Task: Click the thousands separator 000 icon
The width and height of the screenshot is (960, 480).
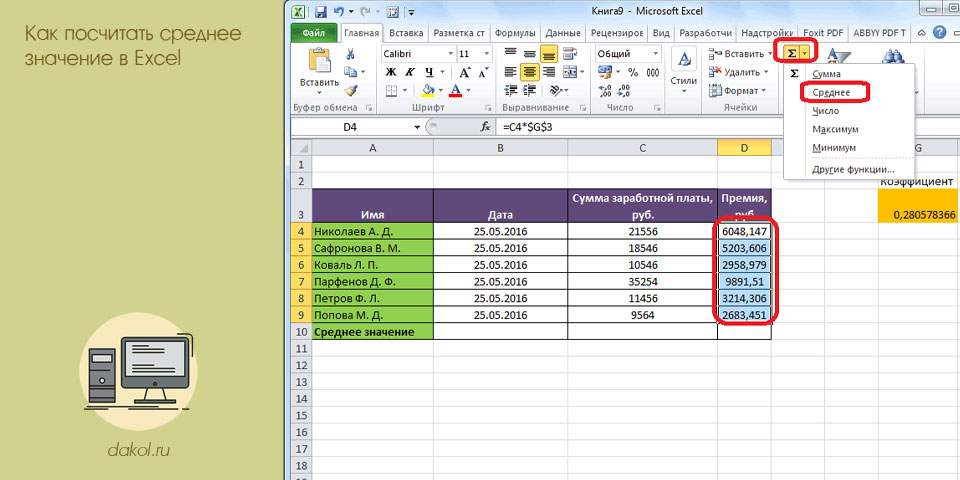Action: (653, 72)
